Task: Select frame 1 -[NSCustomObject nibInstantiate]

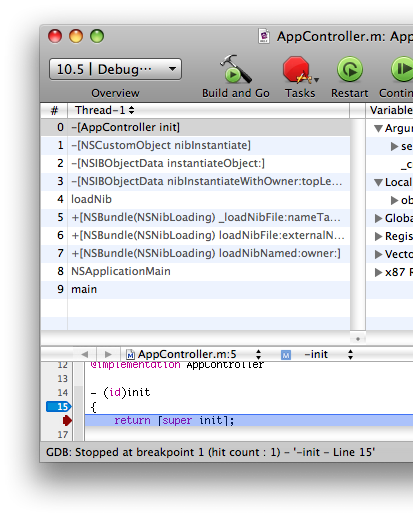Action: pos(195,145)
